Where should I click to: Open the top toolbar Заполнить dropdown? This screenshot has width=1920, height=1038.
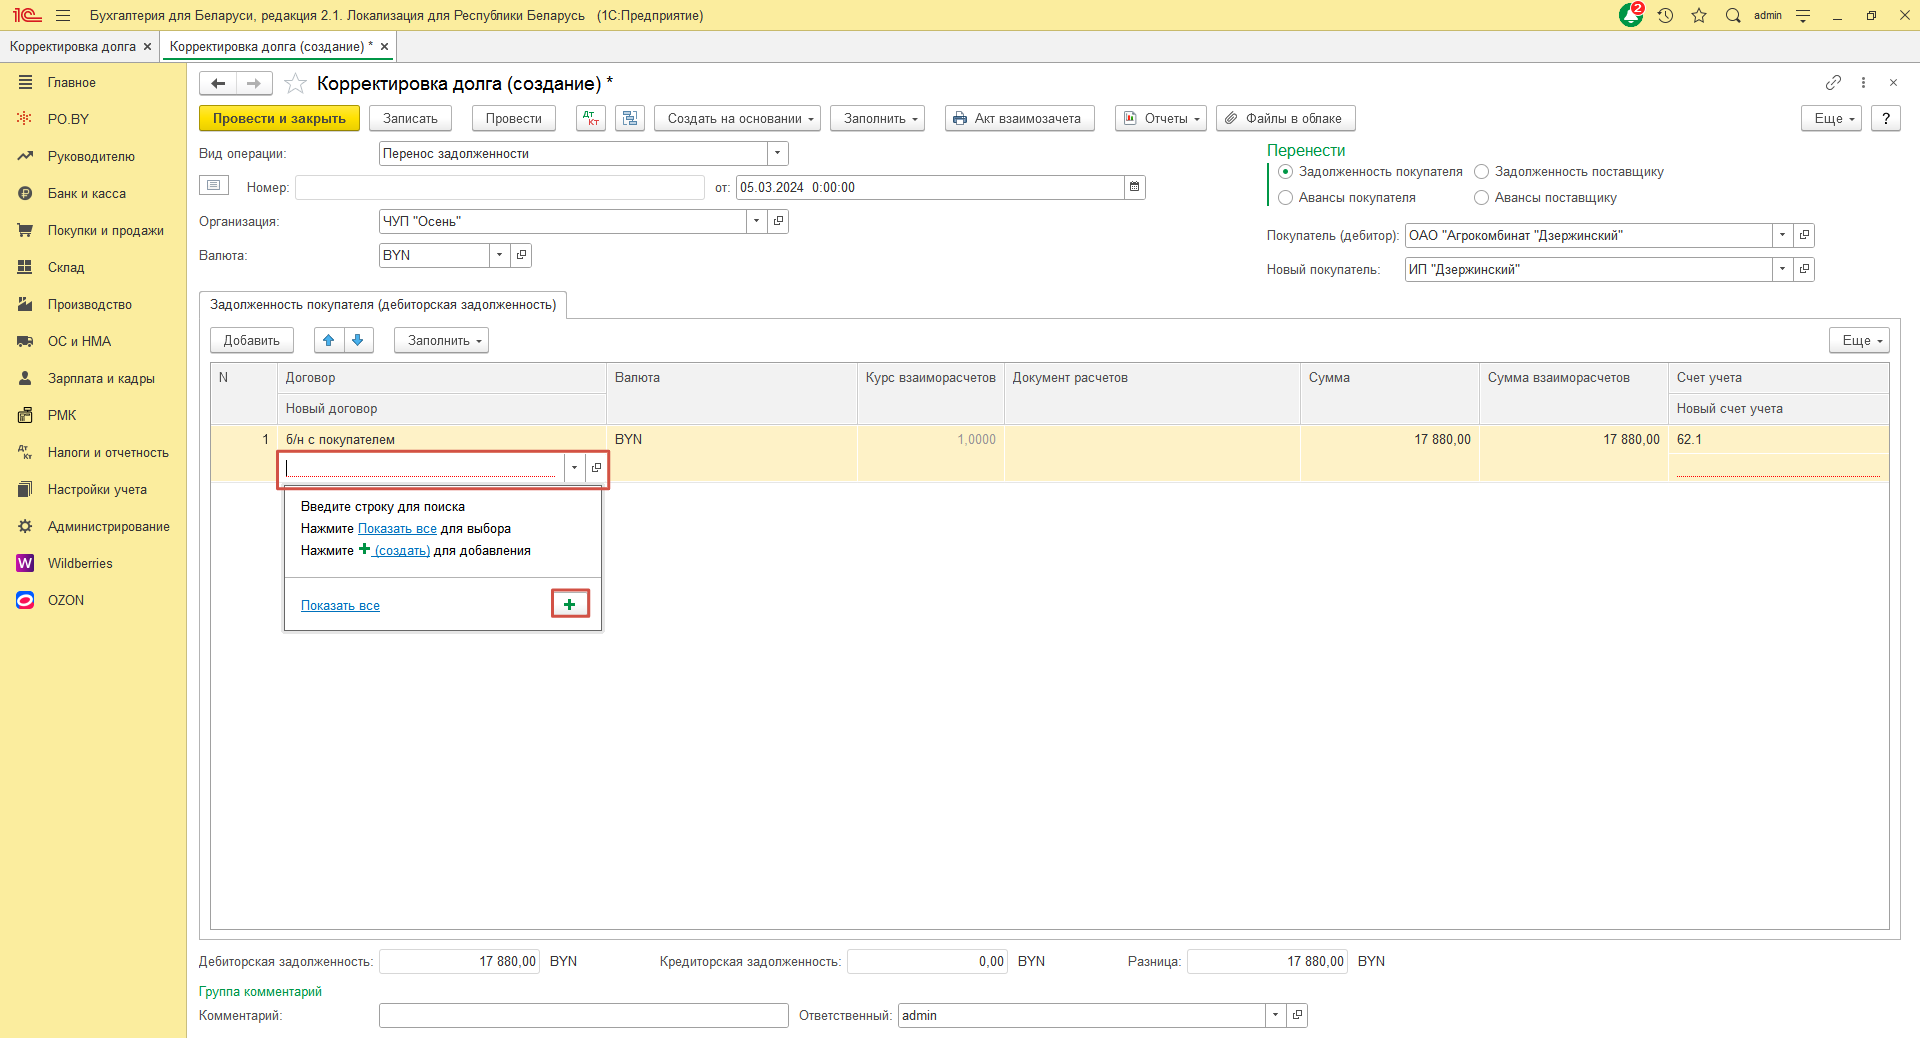point(878,118)
